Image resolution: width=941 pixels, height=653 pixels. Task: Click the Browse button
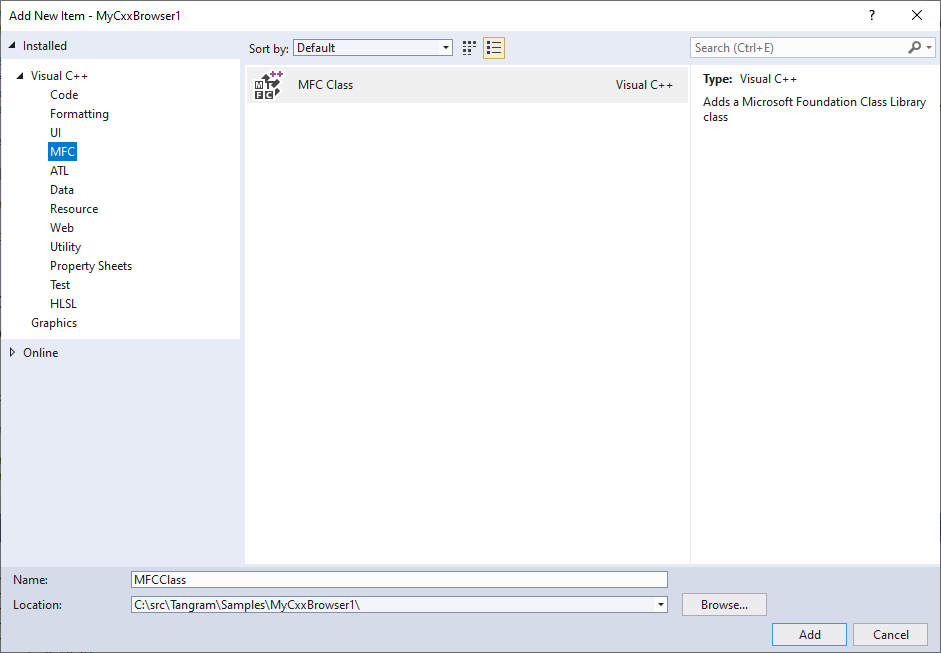(x=723, y=604)
